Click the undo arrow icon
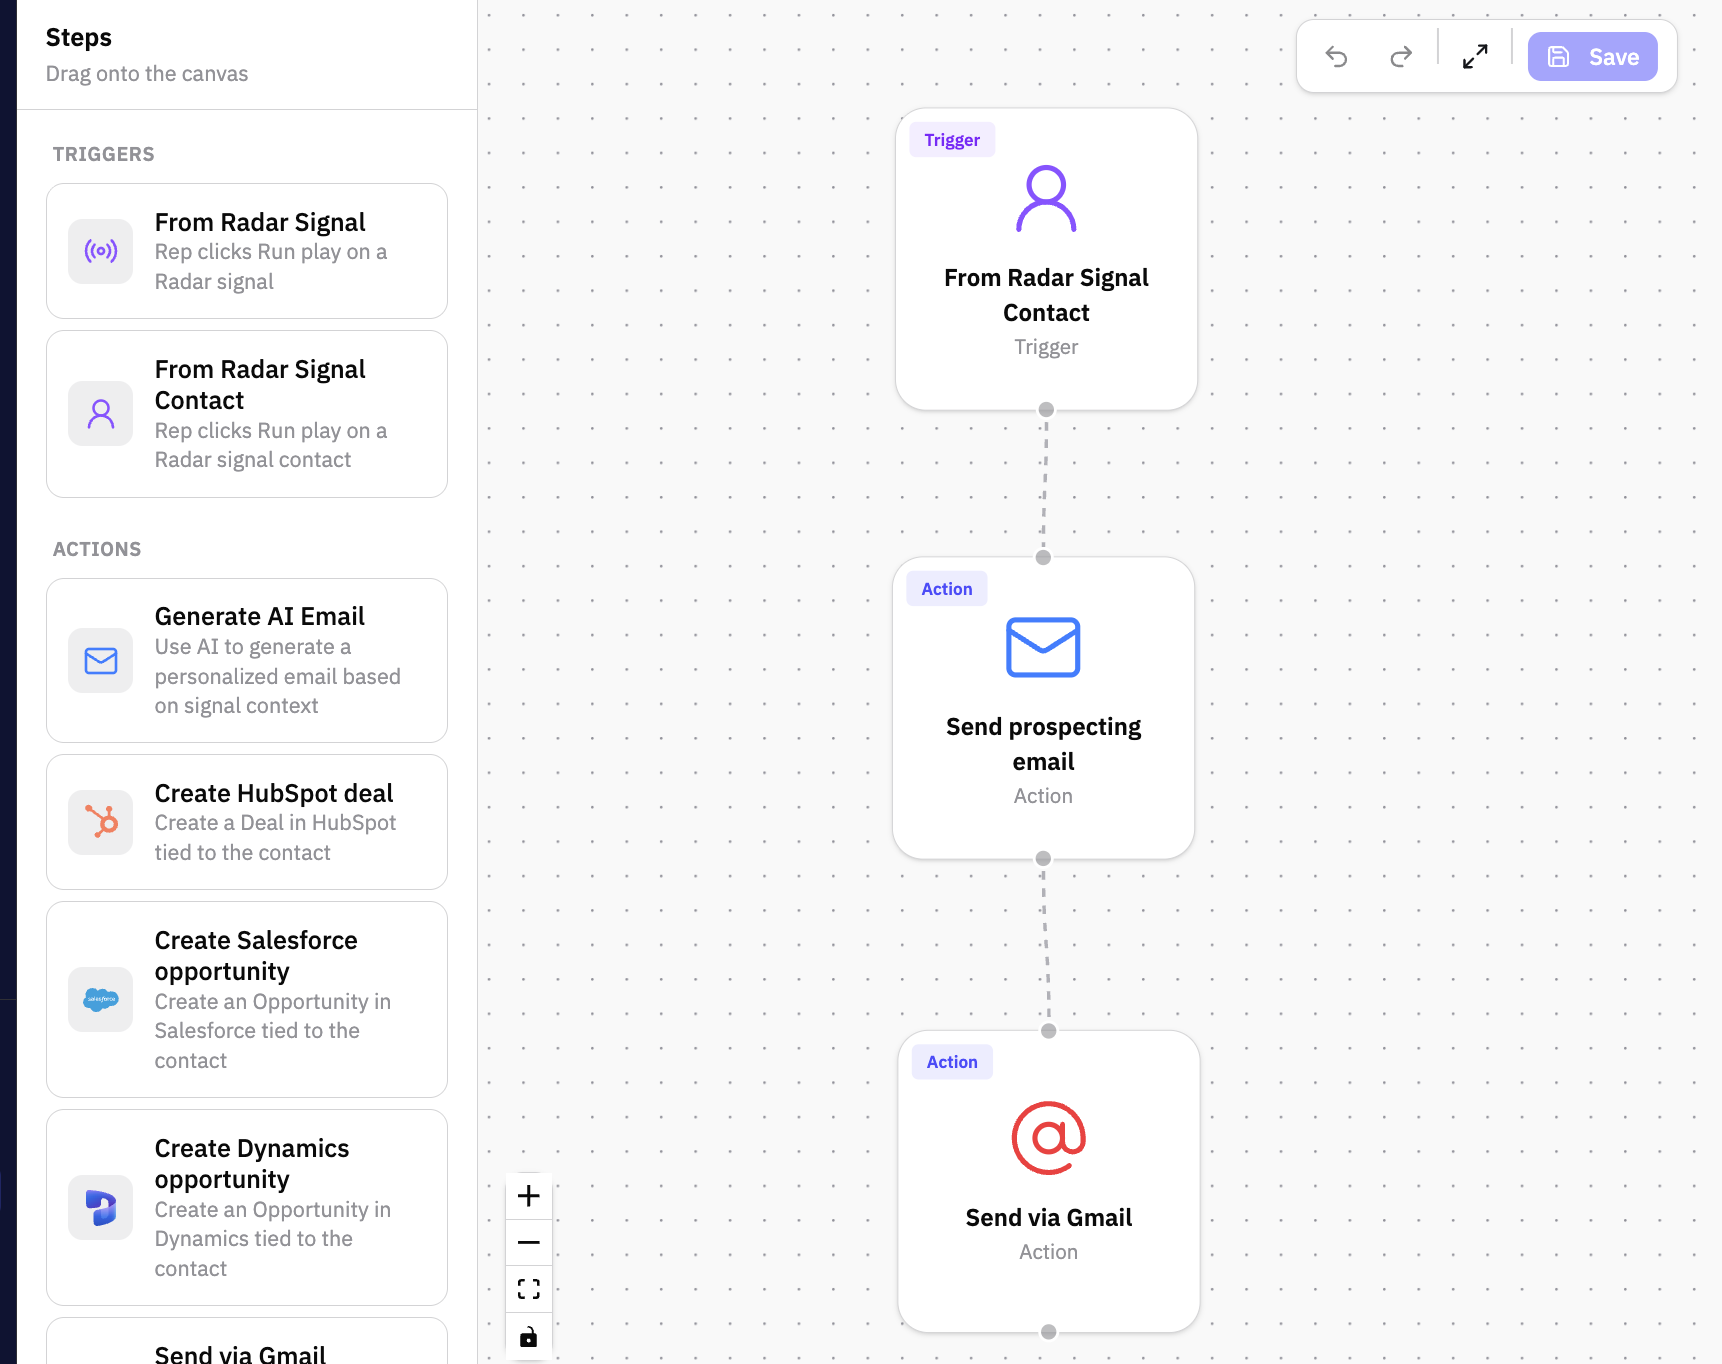The width and height of the screenshot is (1722, 1364). tap(1336, 57)
